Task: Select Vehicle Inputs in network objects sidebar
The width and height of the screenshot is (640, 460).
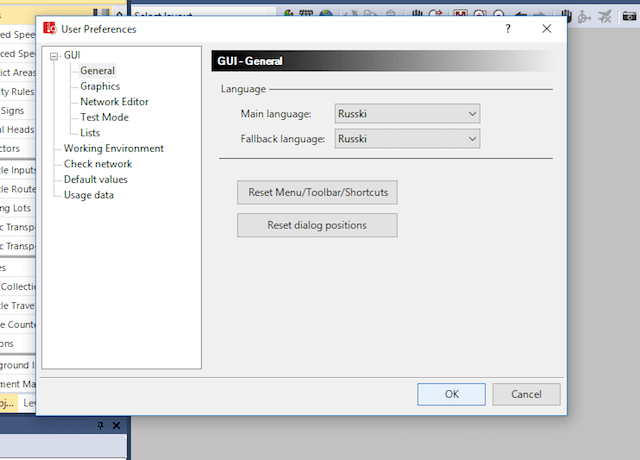Action: pyautogui.click(x=18, y=170)
